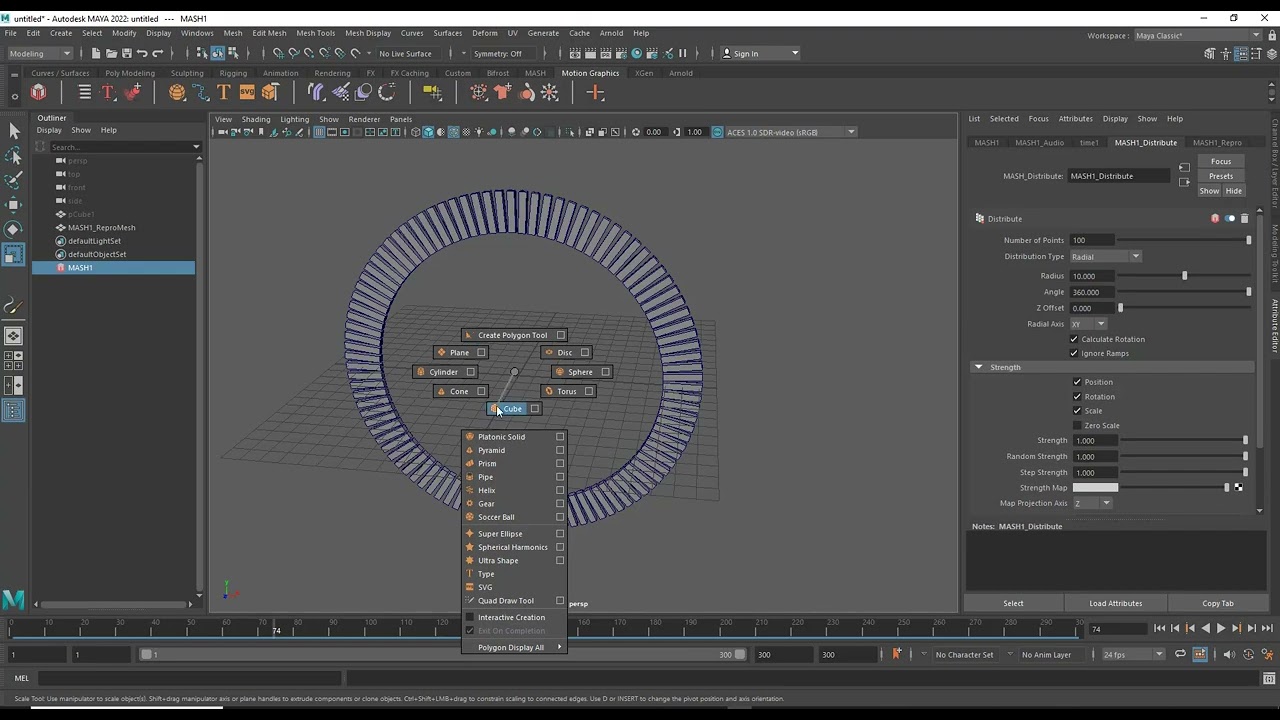Expand Polygon Display All submenu
This screenshot has width=1280, height=720.
coord(514,647)
